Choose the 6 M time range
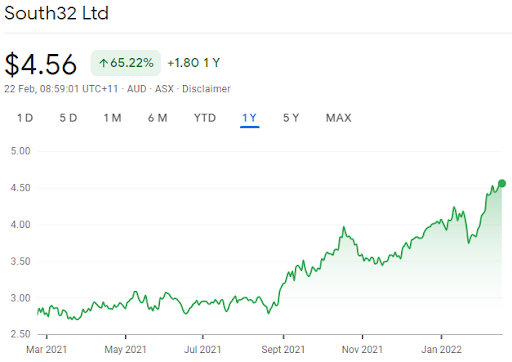This screenshot has height=362, width=512. tap(158, 118)
